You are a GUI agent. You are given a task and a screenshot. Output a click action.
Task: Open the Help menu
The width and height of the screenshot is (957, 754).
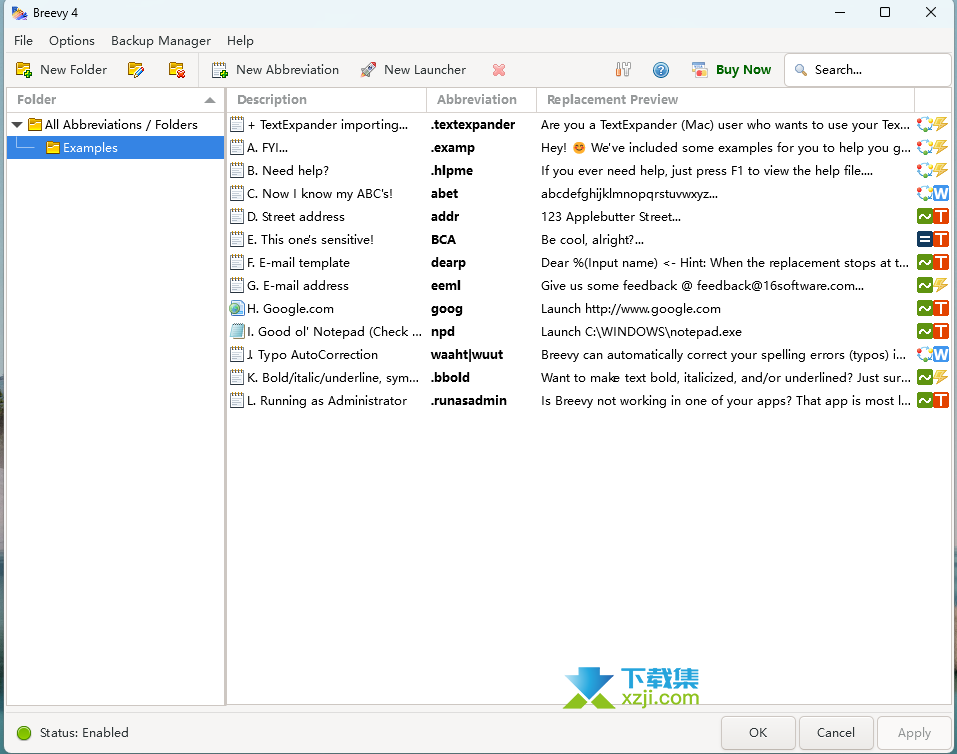240,41
